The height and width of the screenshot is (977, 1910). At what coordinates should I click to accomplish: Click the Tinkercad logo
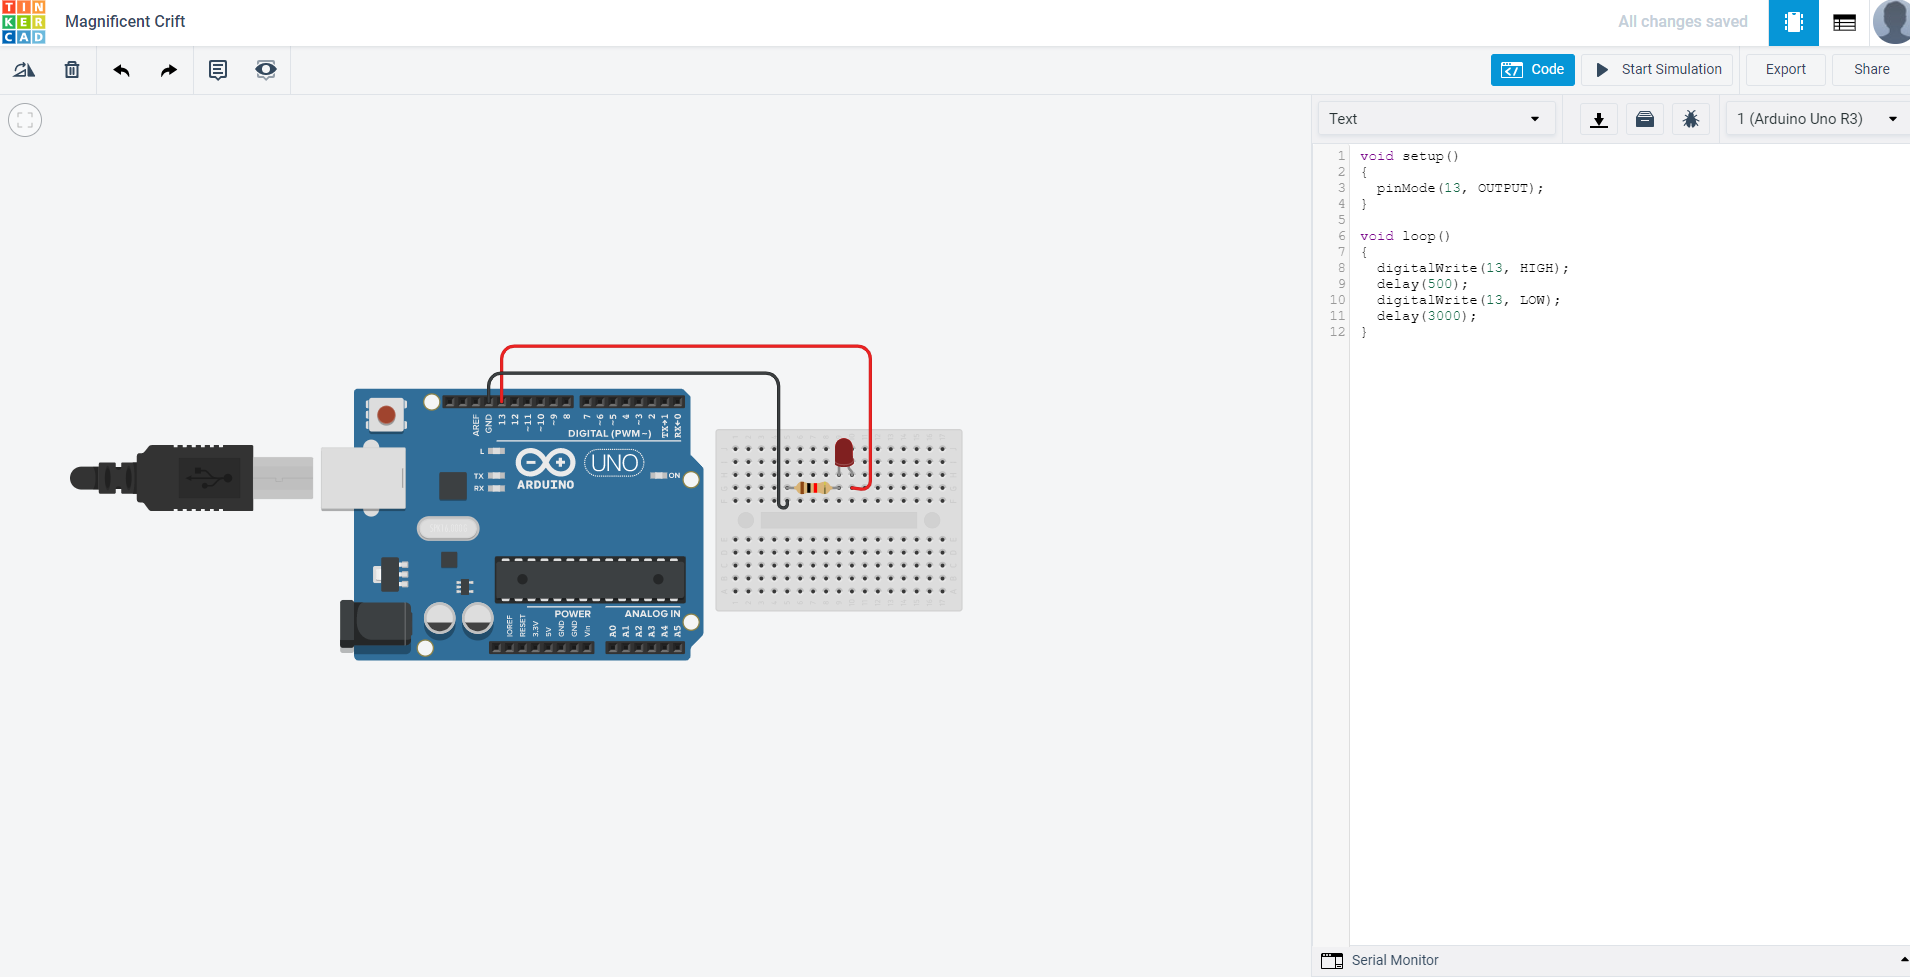pos(23,22)
